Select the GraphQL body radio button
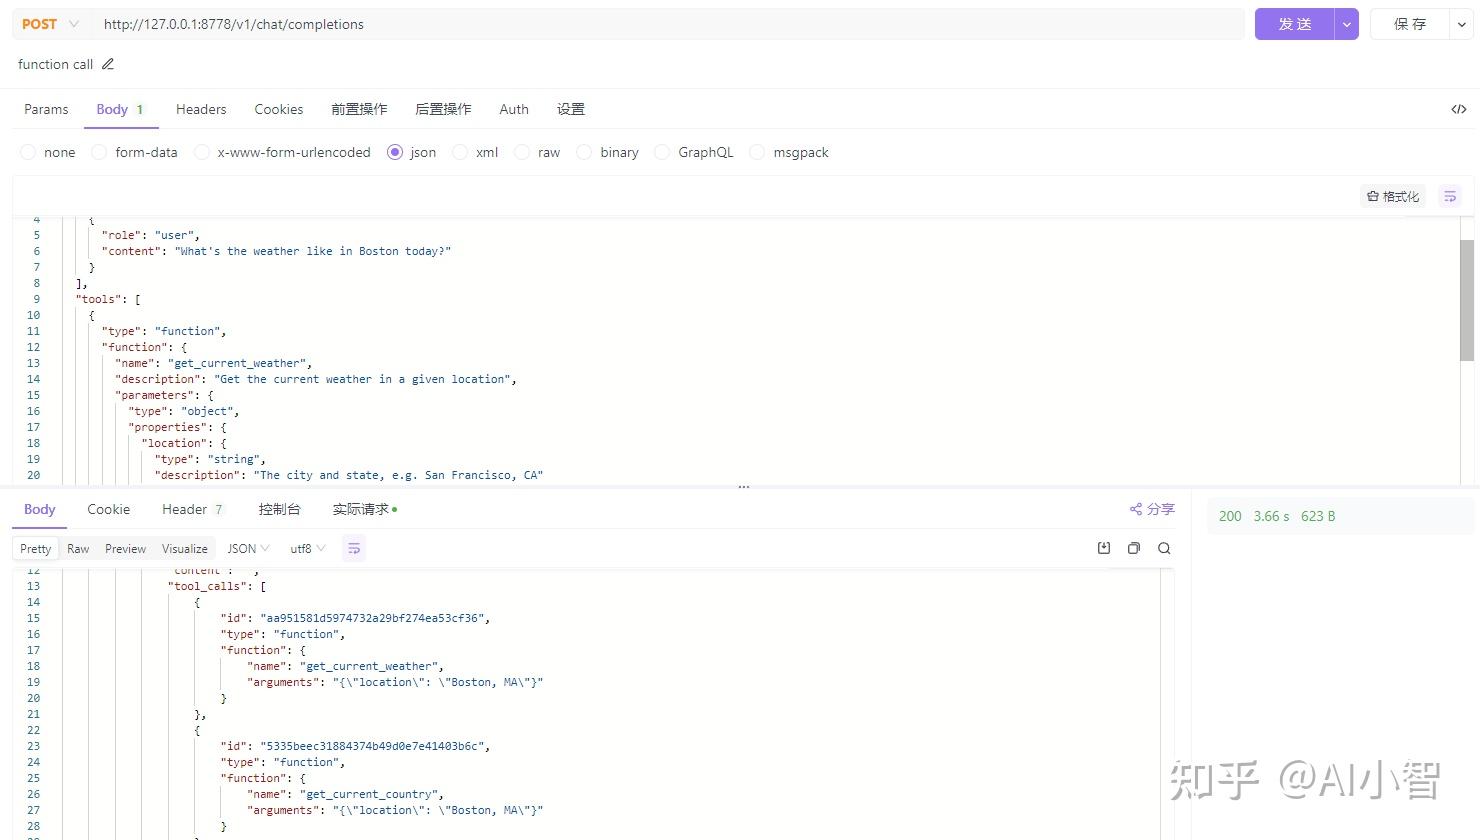The image size is (1480, 840). [662, 152]
